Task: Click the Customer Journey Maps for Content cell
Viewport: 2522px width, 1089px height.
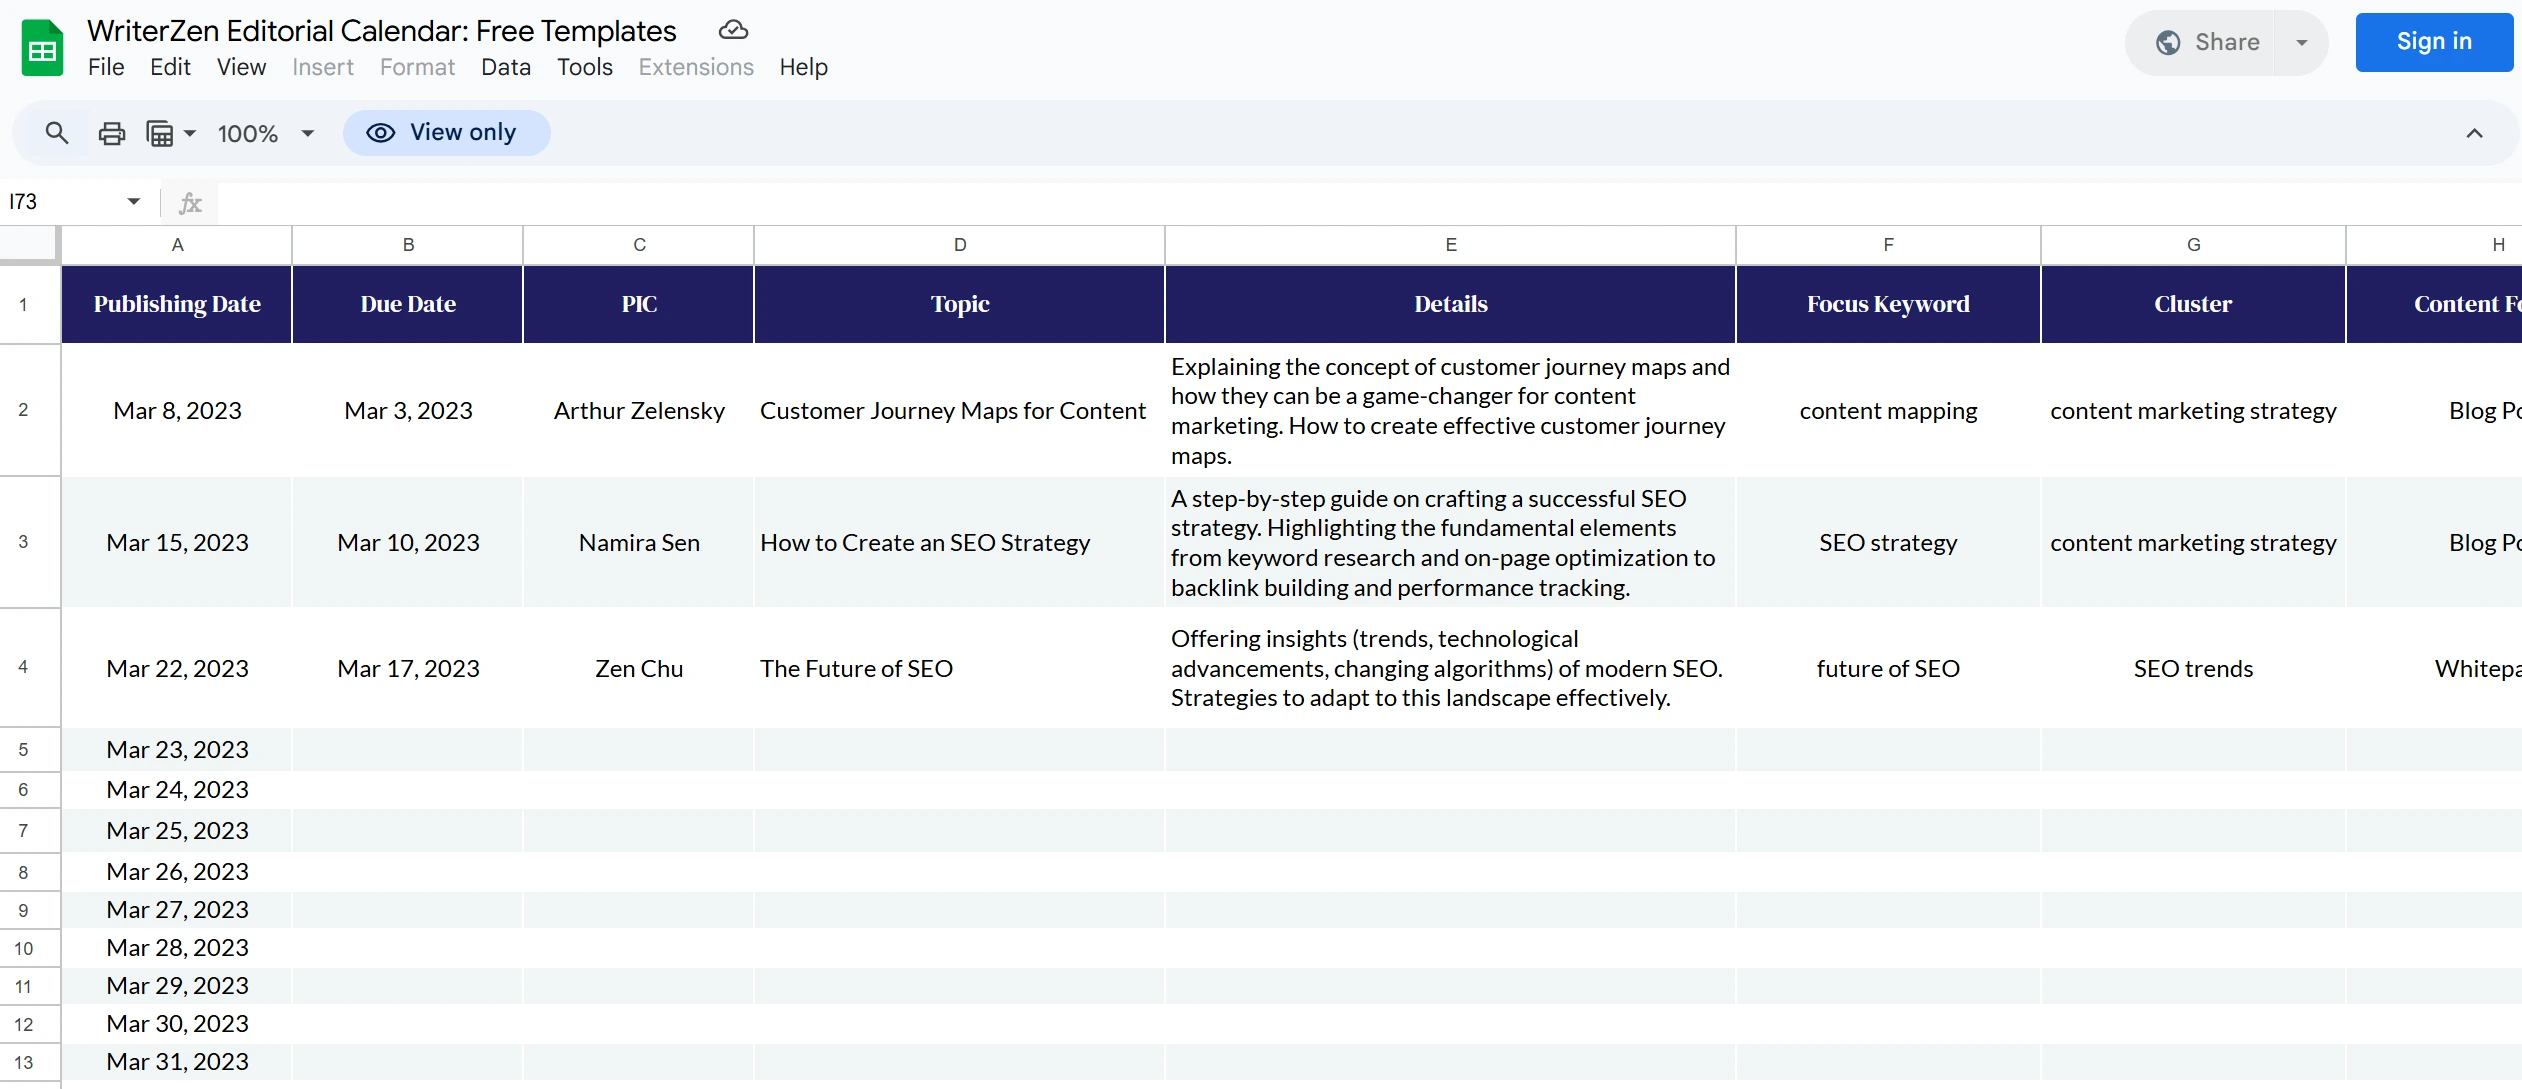Action: 960,411
